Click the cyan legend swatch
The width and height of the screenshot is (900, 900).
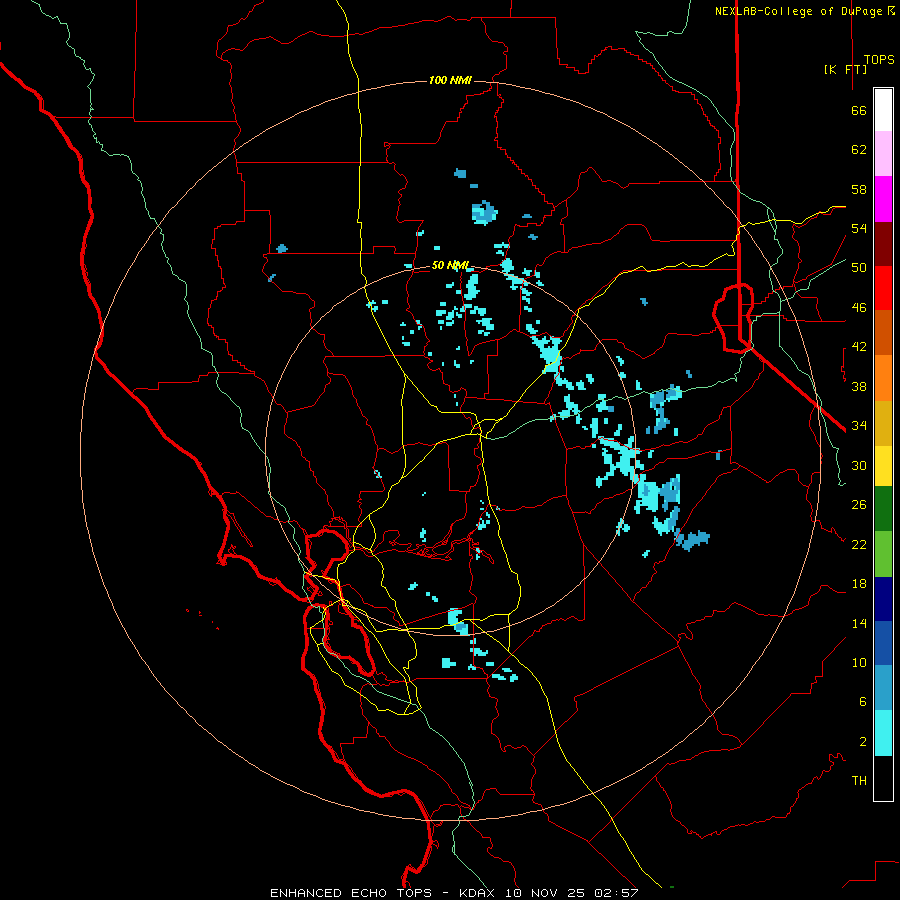[883, 733]
